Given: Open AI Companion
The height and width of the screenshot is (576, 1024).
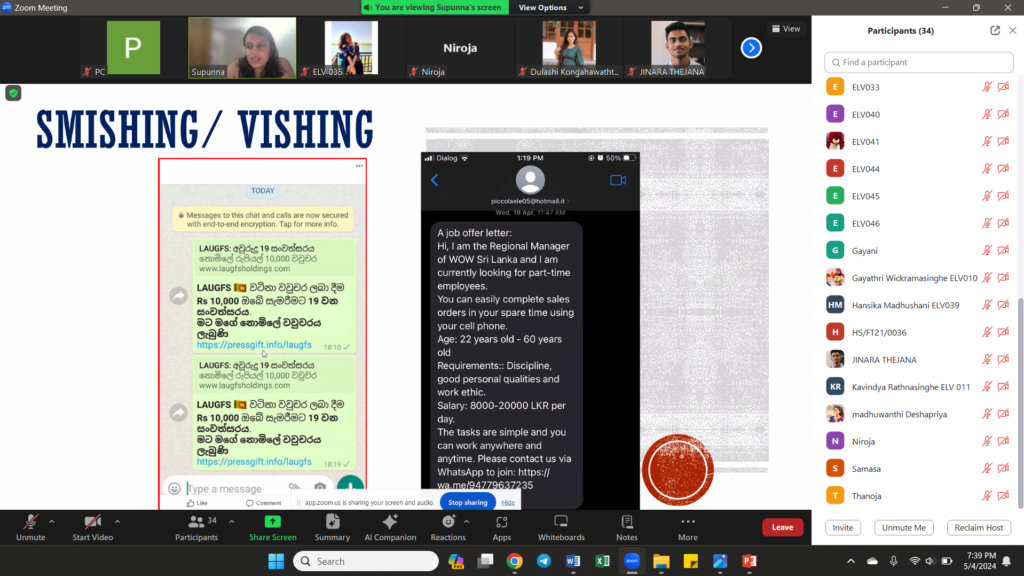Looking at the screenshot, I should point(390,527).
